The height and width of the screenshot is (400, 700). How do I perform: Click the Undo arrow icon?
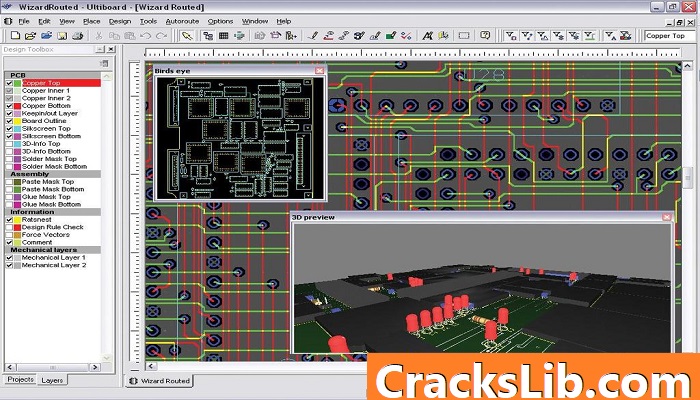146,36
